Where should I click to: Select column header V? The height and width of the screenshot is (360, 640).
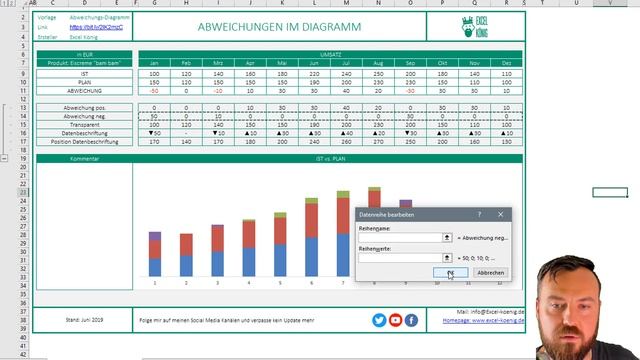pyautogui.click(x=610, y=3)
